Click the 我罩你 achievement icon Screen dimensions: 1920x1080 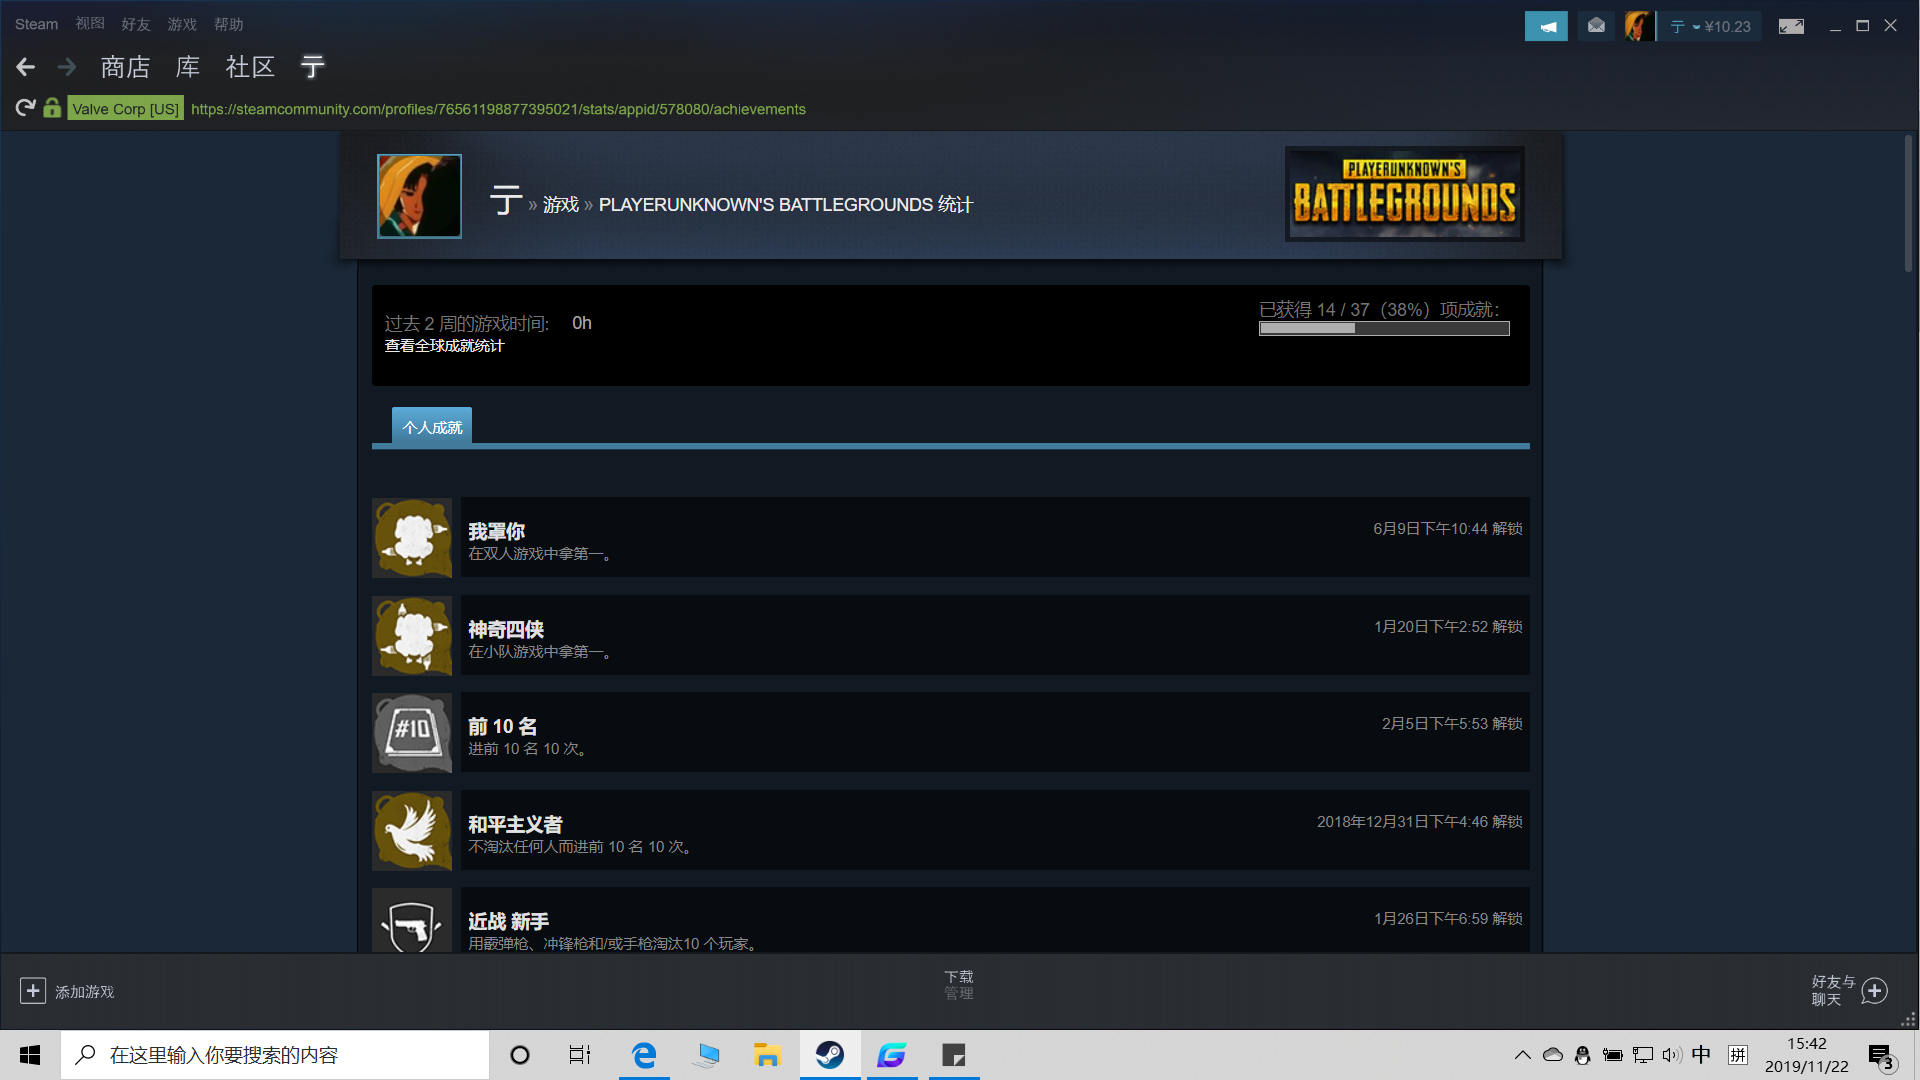point(412,538)
